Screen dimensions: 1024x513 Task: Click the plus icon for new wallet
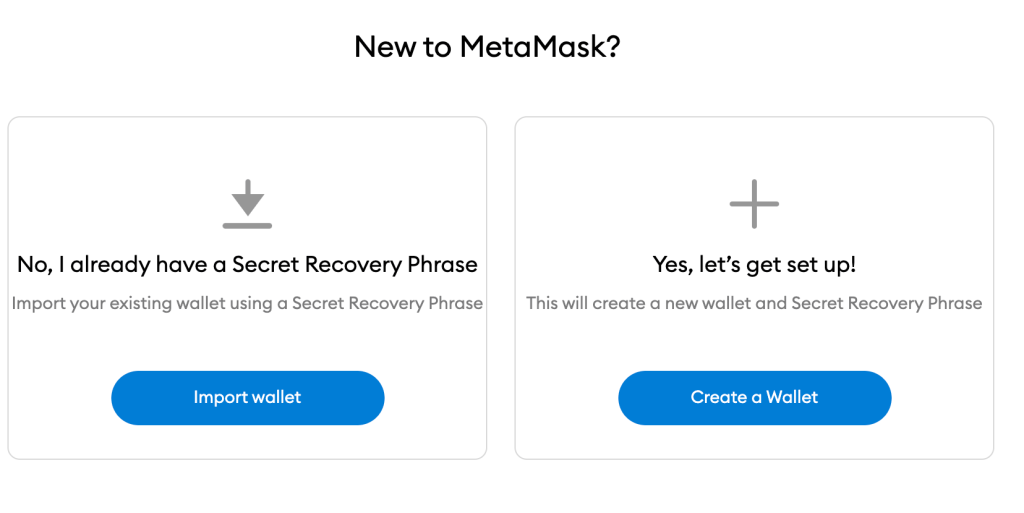coord(754,204)
